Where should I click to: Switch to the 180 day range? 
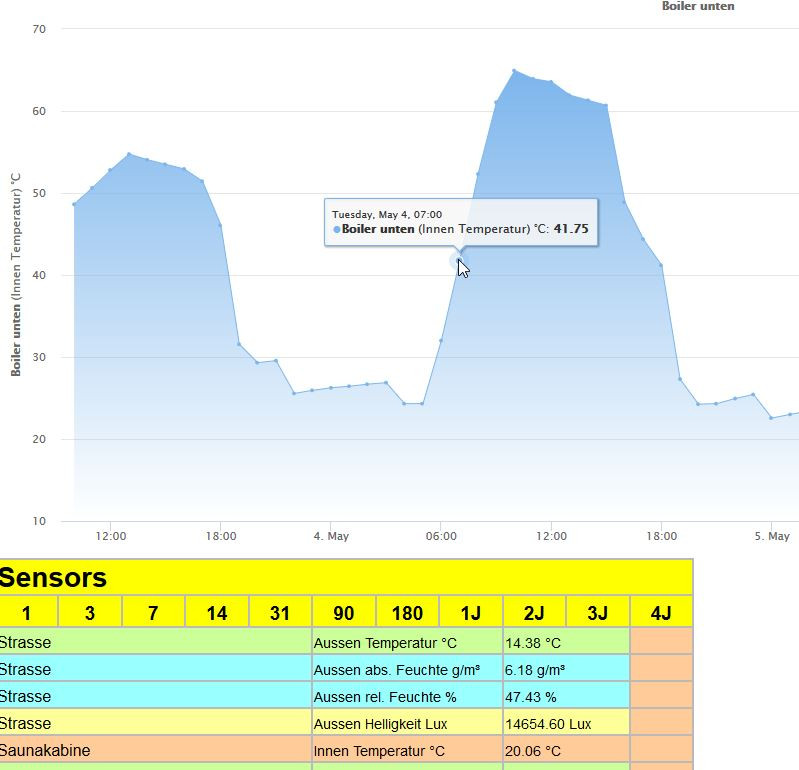point(407,612)
